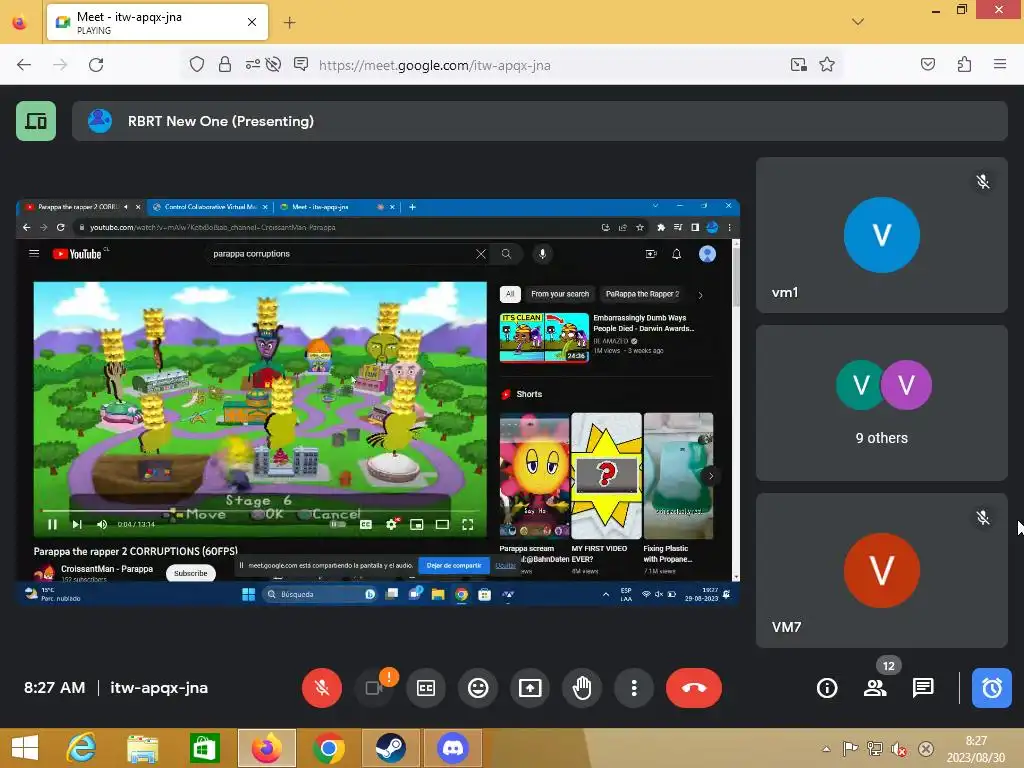This screenshot has width=1024, height=768.
Task: Click the network tray icon
Action: (874, 748)
